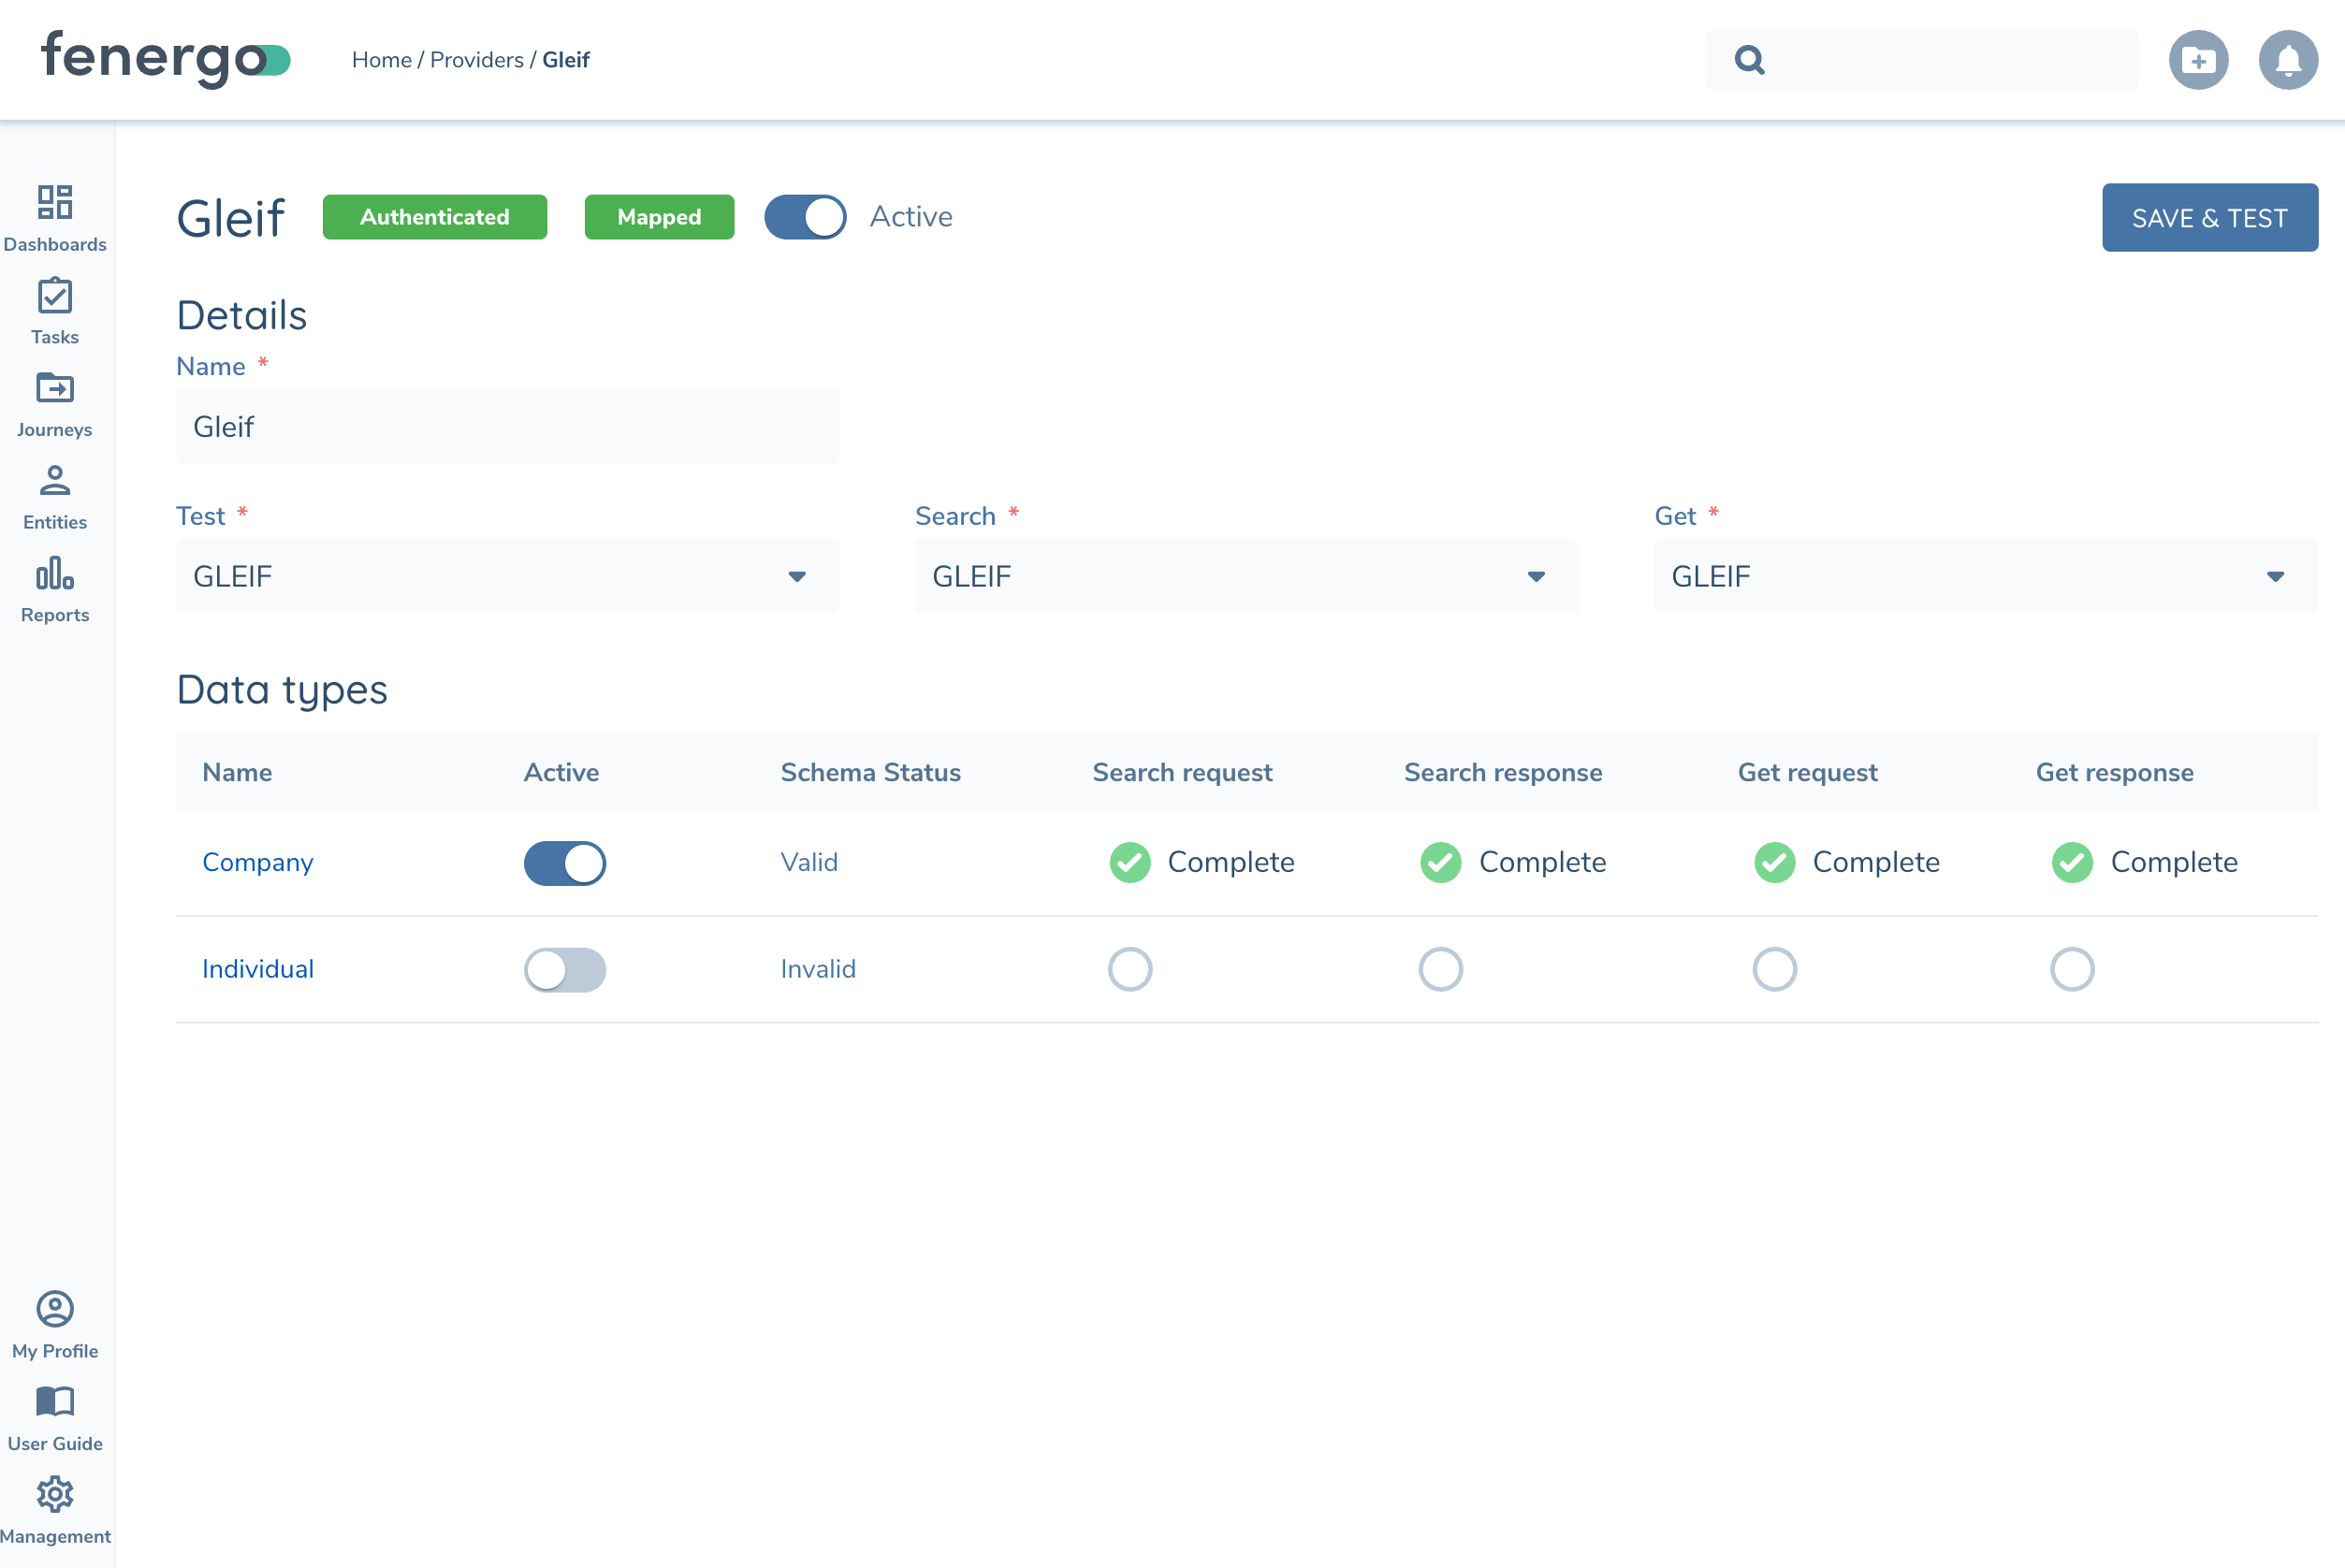Open the My Profile icon

pyautogui.click(x=55, y=1310)
